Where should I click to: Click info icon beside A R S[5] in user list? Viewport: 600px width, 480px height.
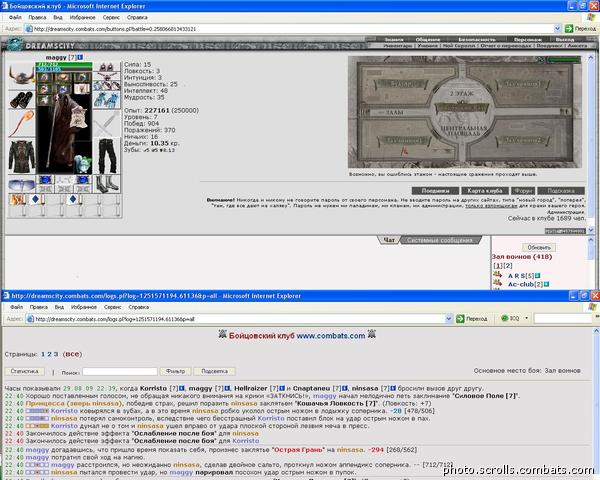pyautogui.click(x=538, y=276)
